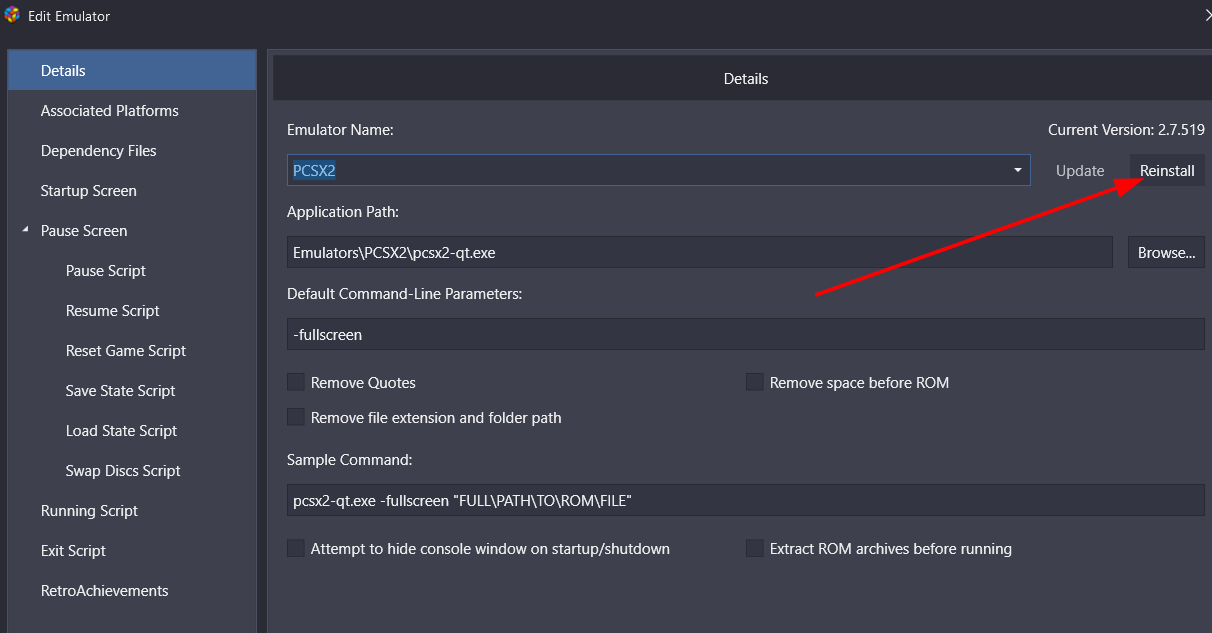Click the LaunchBox app icon in title bar
This screenshot has width=1212, height=633.
click(x=12, y=15)
